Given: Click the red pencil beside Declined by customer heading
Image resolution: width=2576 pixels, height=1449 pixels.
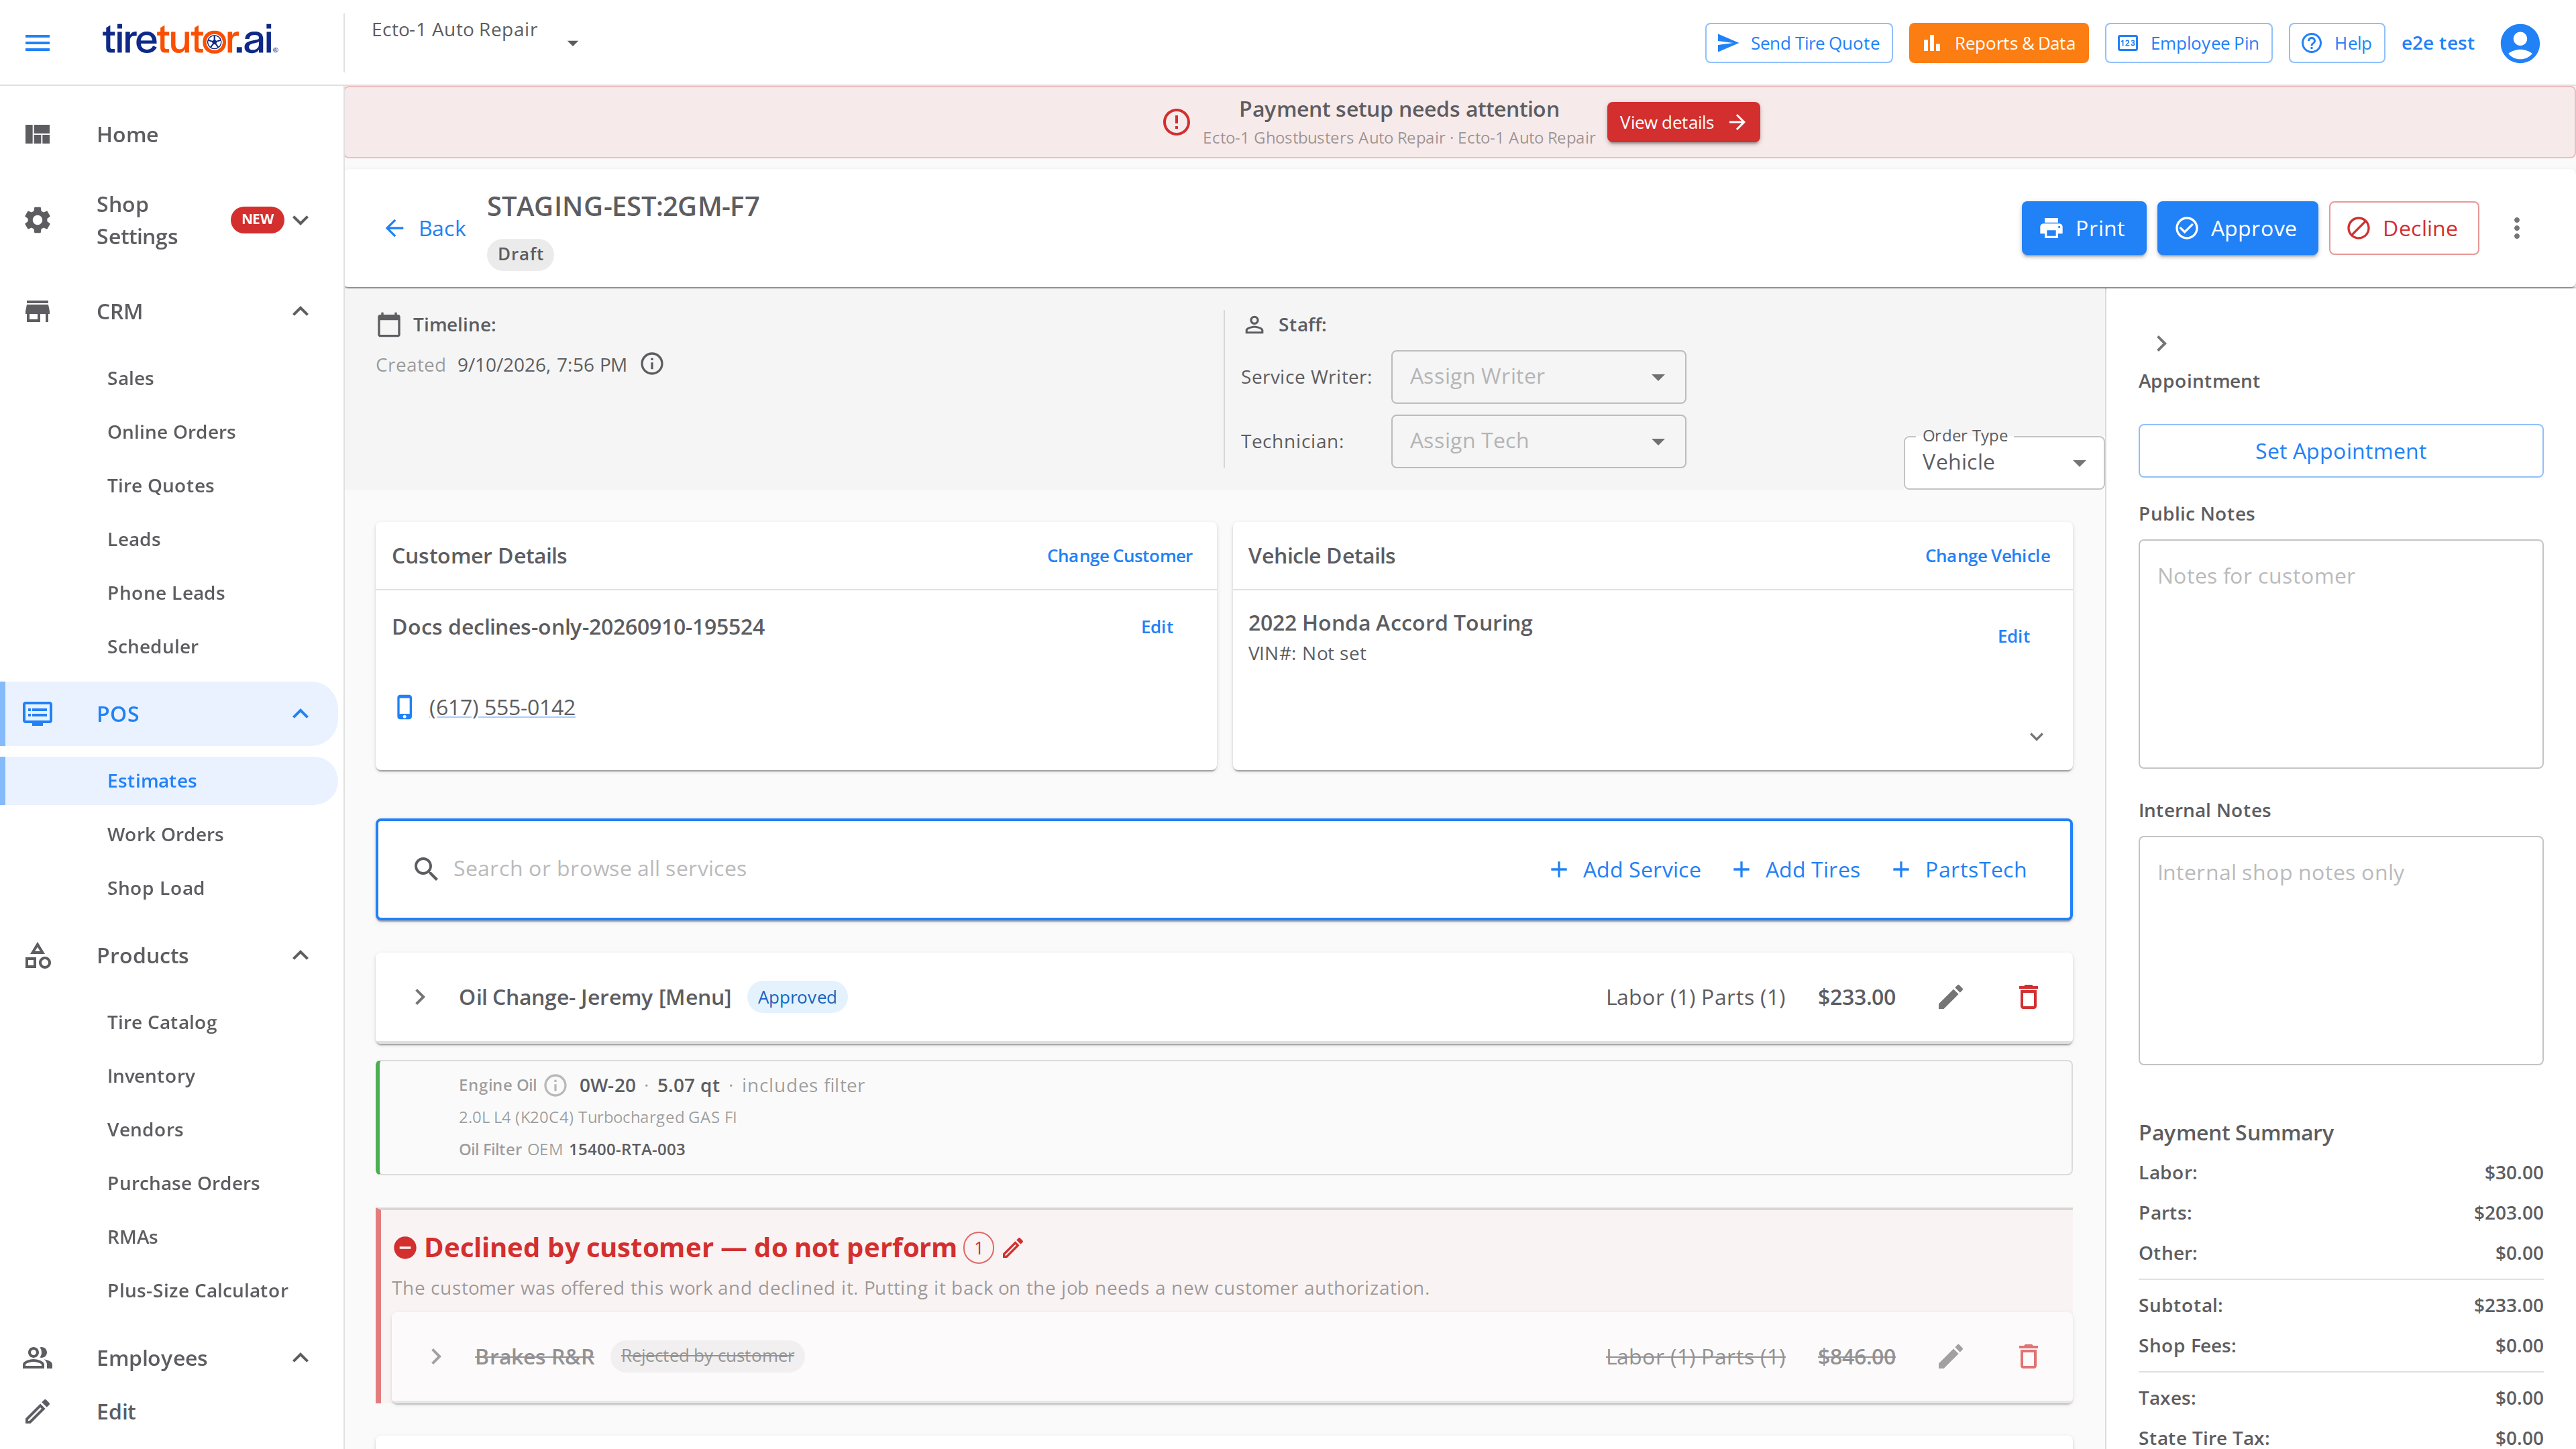Looking at the screenshot, I should pos(1013,1247).
